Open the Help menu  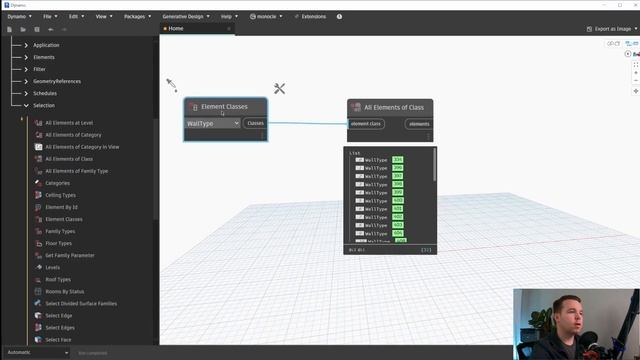pos(229,17)
